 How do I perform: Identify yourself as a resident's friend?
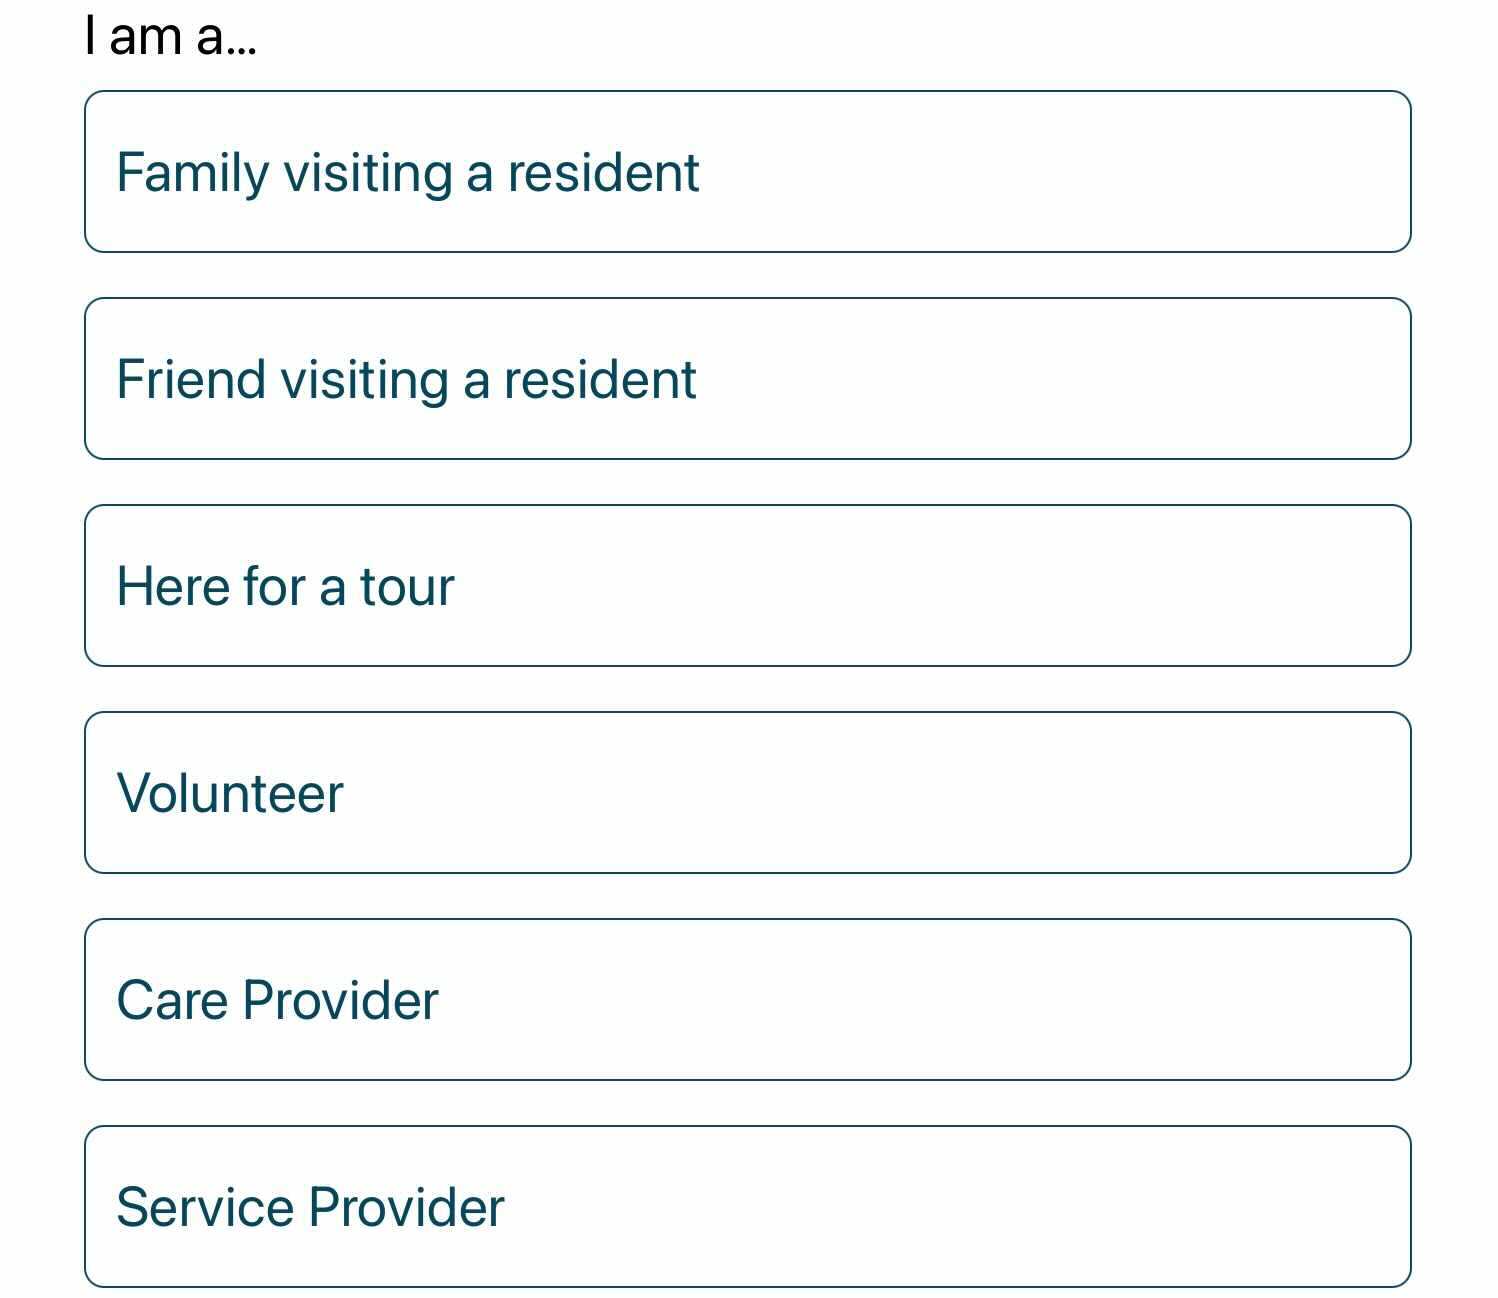click(748, 379)
